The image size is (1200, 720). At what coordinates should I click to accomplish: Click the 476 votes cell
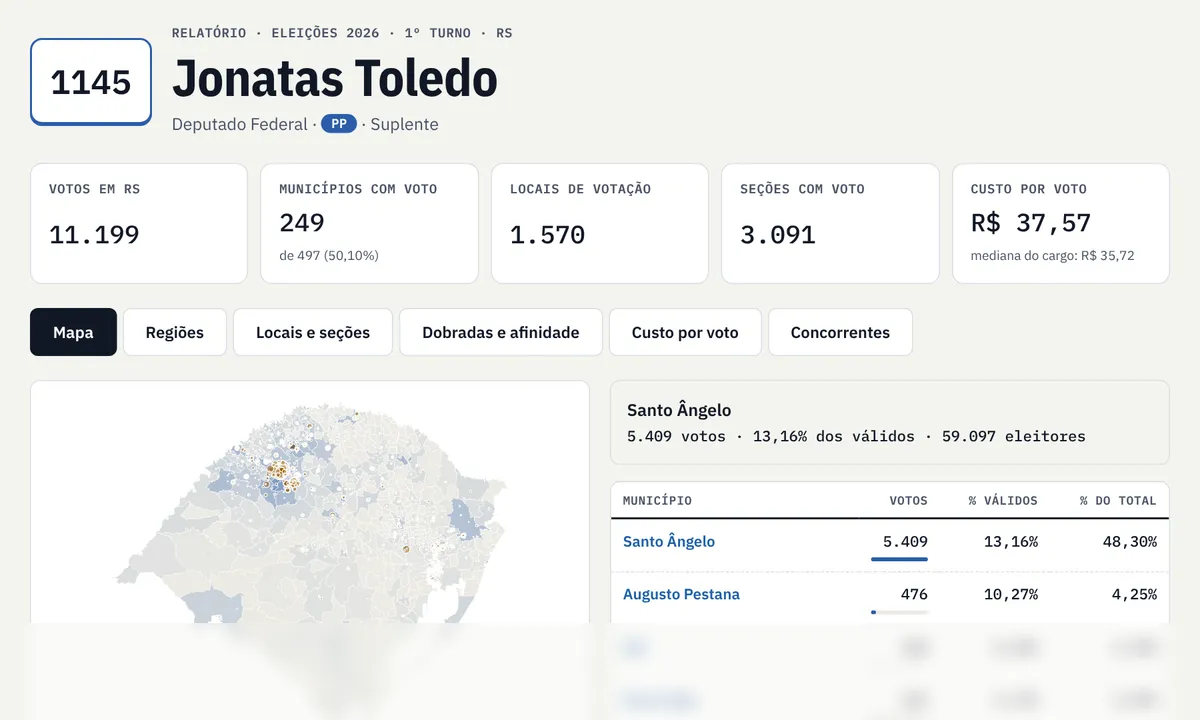pos(914,594)
